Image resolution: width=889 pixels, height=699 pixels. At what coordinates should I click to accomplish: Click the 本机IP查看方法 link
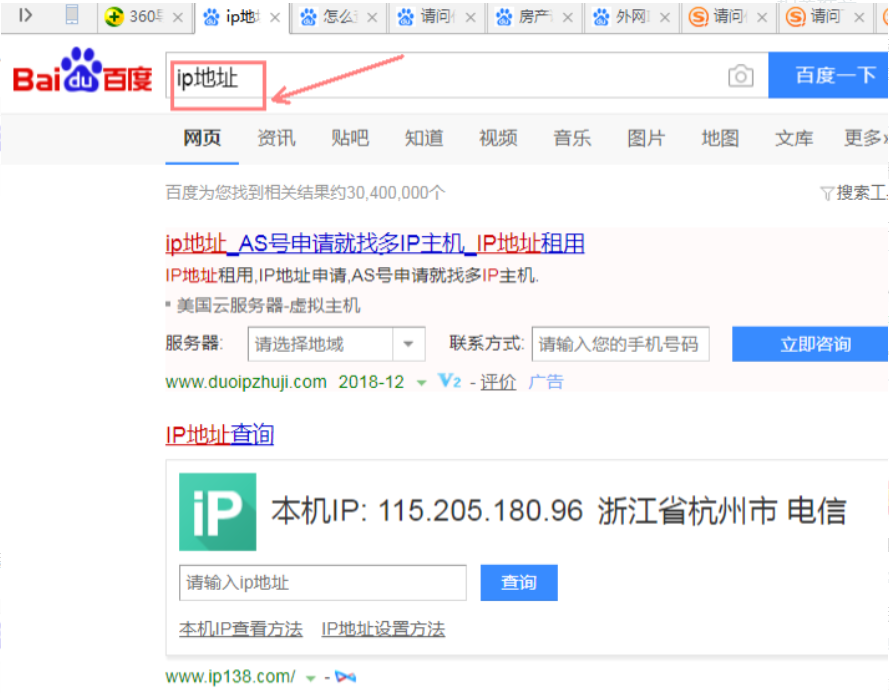(240, 629)
